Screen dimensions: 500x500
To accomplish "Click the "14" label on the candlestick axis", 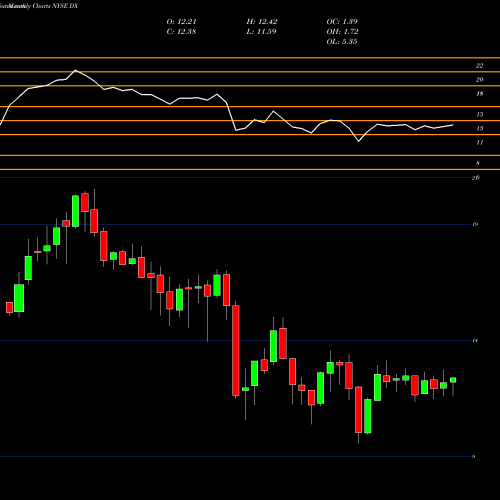I will click(x=475, y=340).
